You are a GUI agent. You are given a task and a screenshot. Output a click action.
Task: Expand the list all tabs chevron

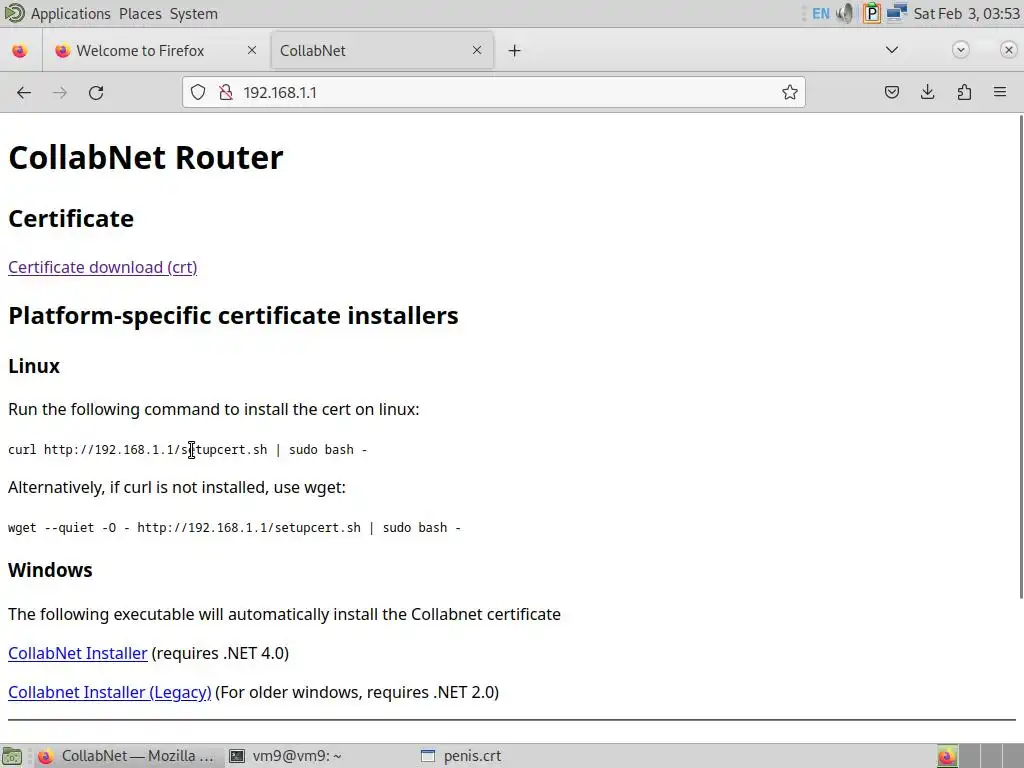891,50
